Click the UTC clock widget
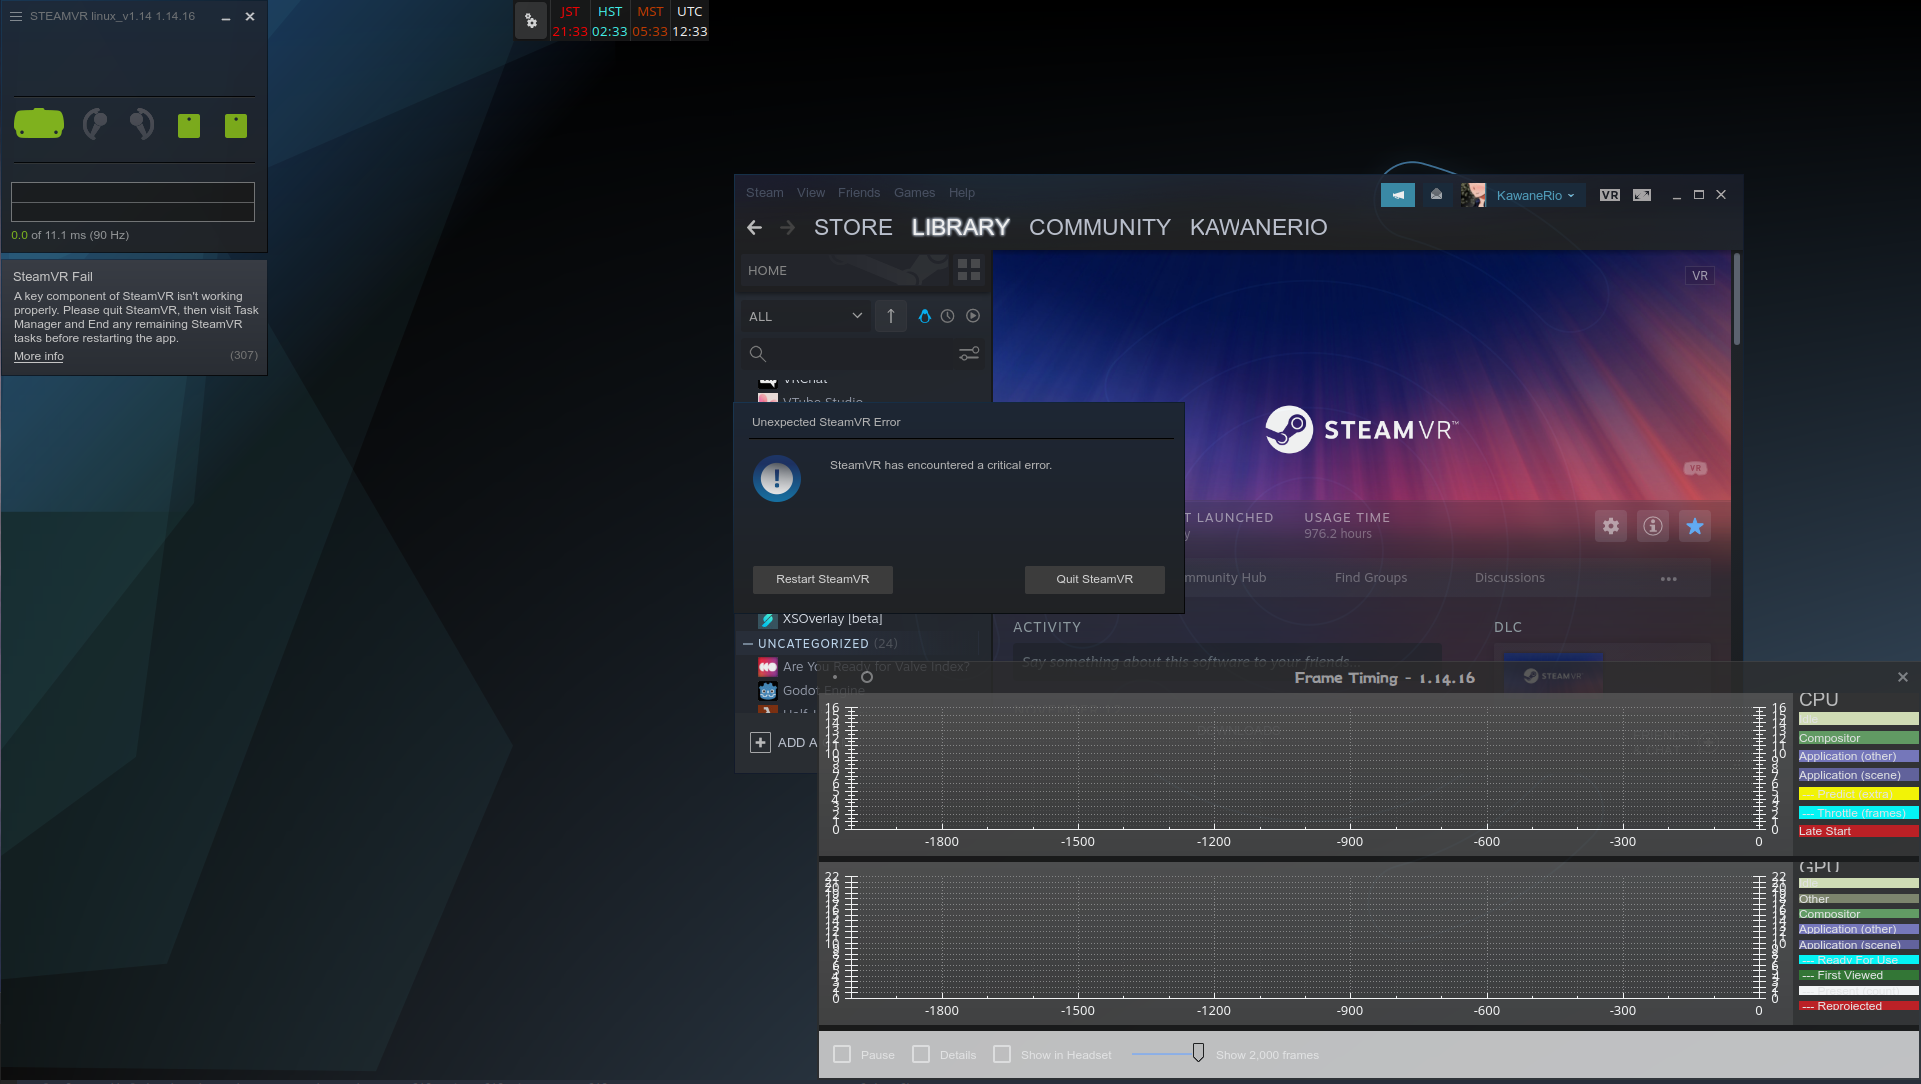The width and height of the screenshot is (1921, 1084). 690,21
